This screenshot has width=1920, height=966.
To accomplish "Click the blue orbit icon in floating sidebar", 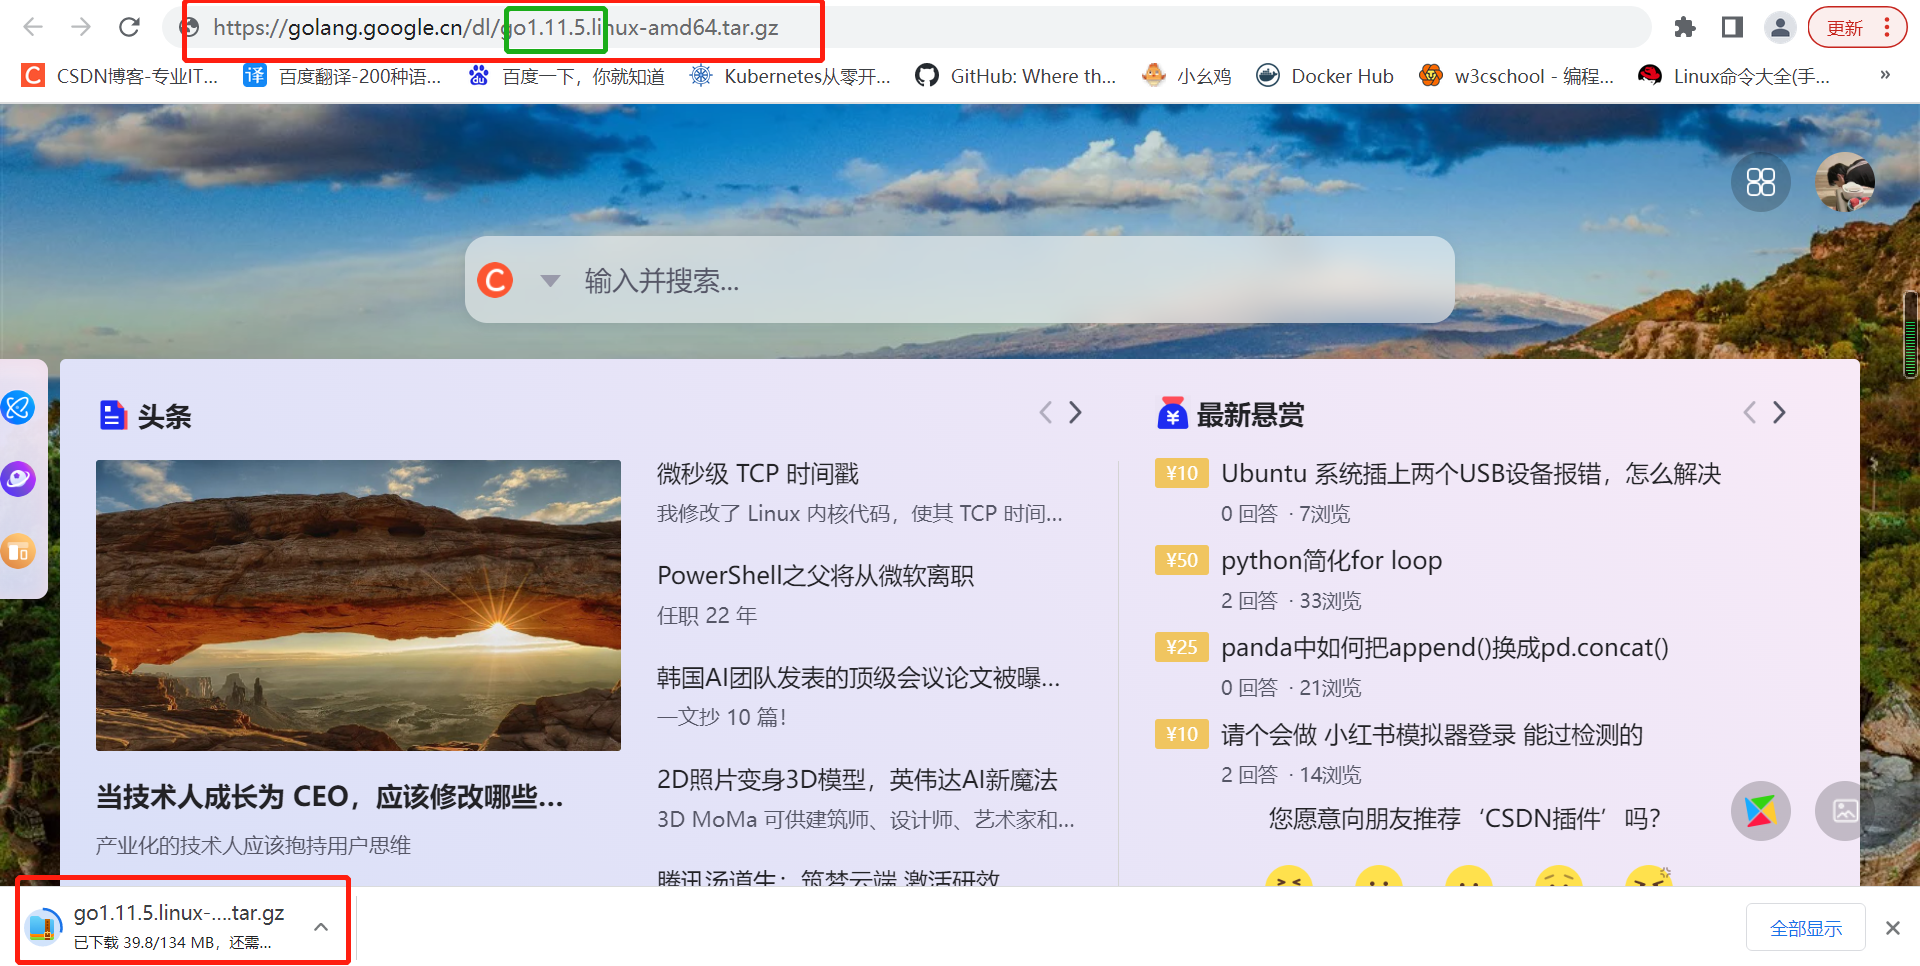I will tap(18, 407).
